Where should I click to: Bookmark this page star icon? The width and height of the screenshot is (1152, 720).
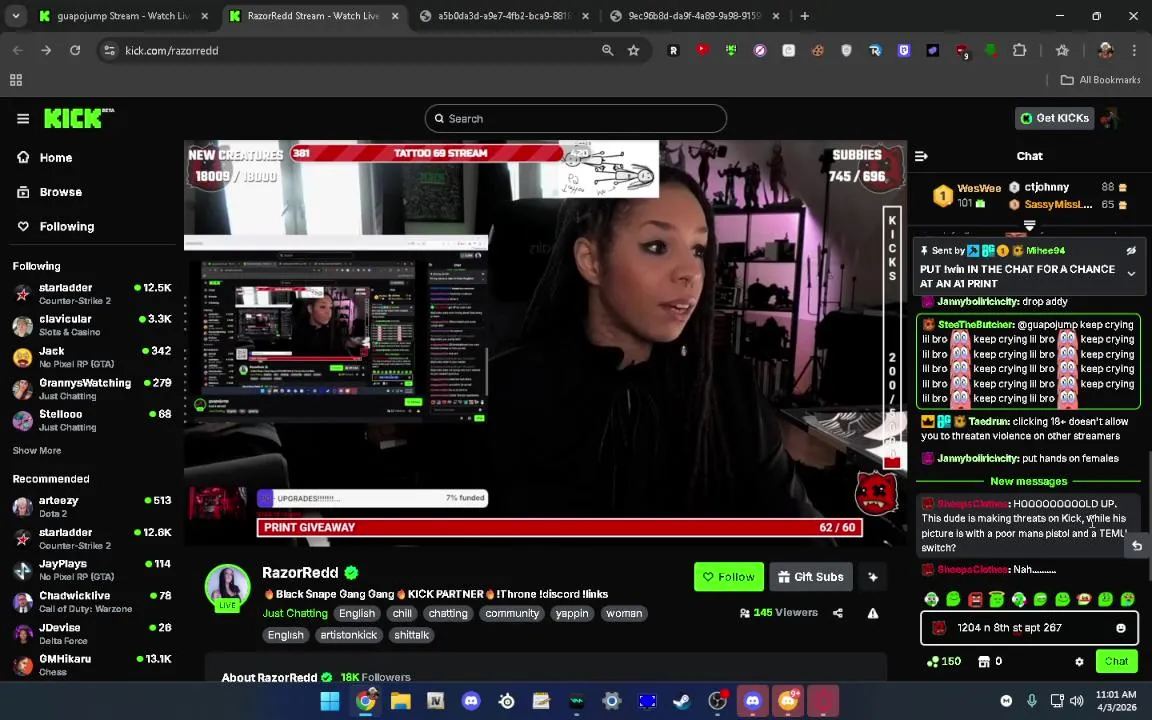[x=633, y=50]
